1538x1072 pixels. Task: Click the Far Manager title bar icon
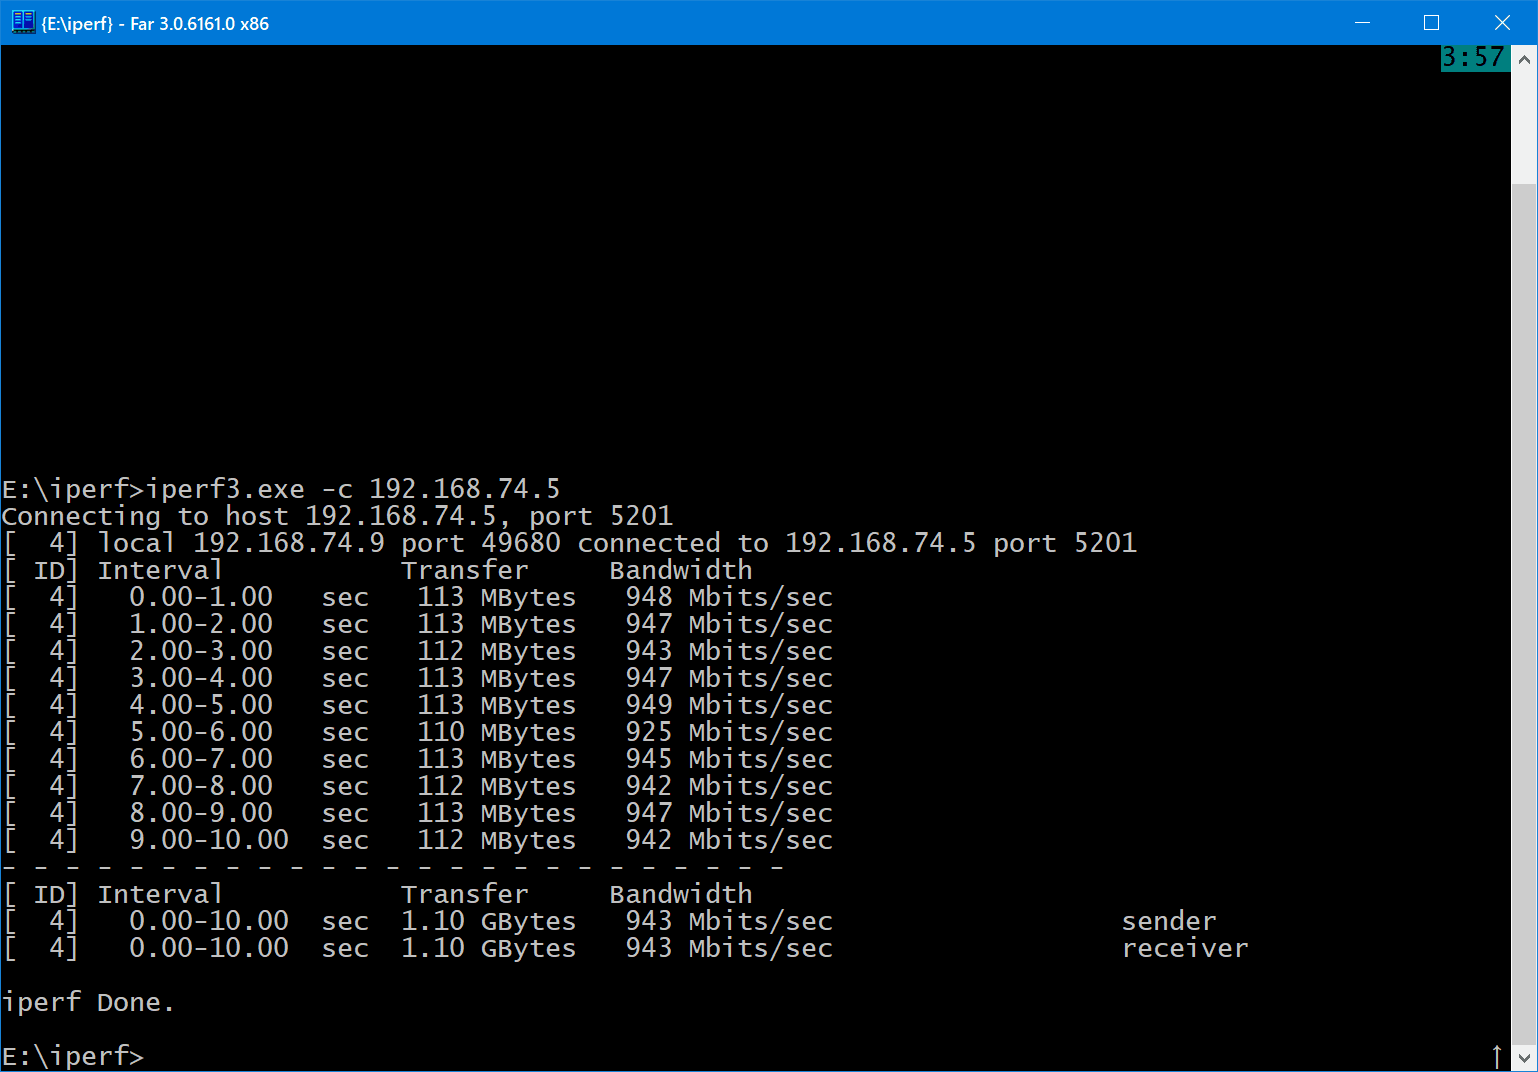tap(22, 22)
